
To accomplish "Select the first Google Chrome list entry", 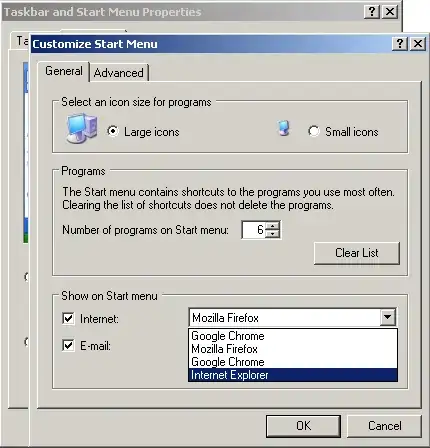I will pyautogui.click(x=293, y=336).
